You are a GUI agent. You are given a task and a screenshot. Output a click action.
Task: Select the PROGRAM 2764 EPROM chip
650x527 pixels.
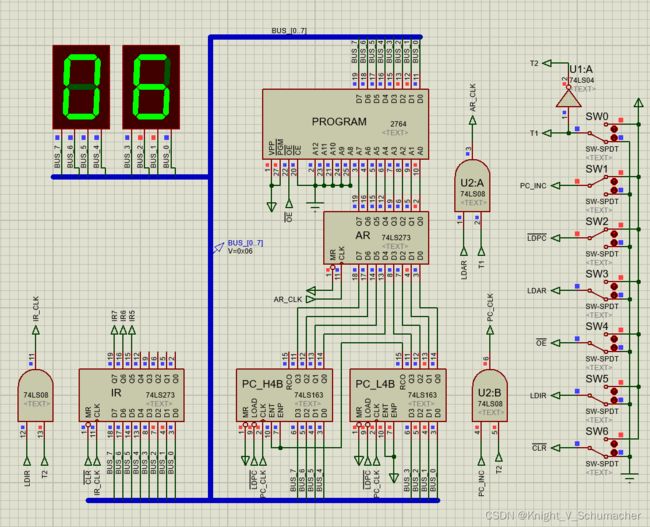coord(345,124)
